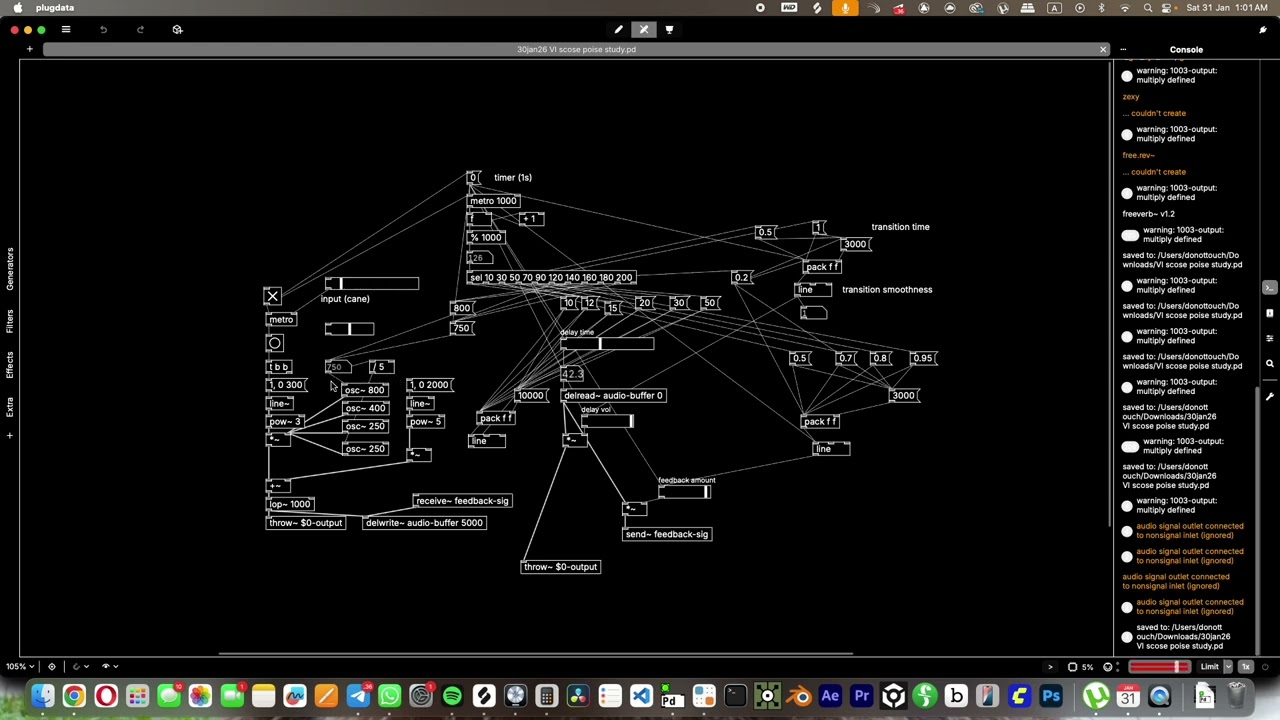Click the 'osc~ 800' object
Viewport: 1280px width, 720px height.
coord(364,390)
